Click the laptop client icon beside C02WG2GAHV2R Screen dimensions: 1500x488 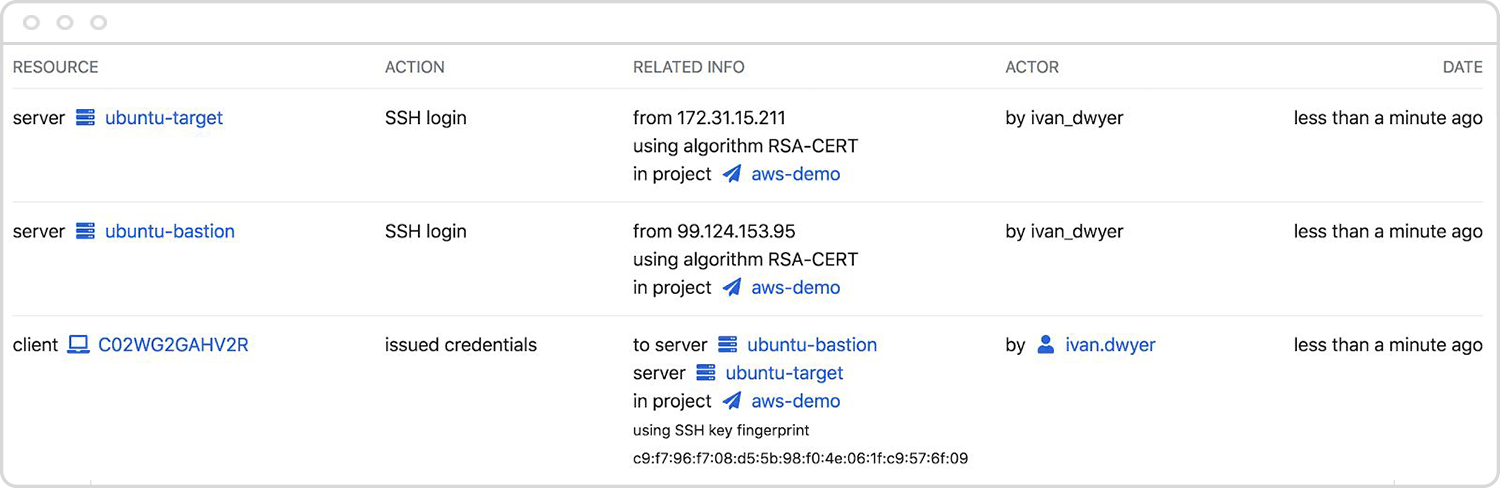pos(78,345)
